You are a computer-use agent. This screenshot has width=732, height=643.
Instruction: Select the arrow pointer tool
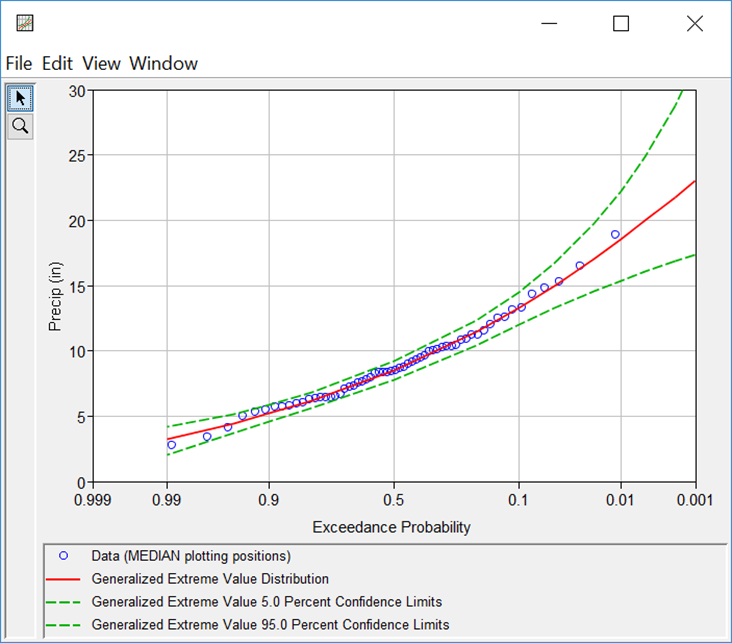coord(20,98)
